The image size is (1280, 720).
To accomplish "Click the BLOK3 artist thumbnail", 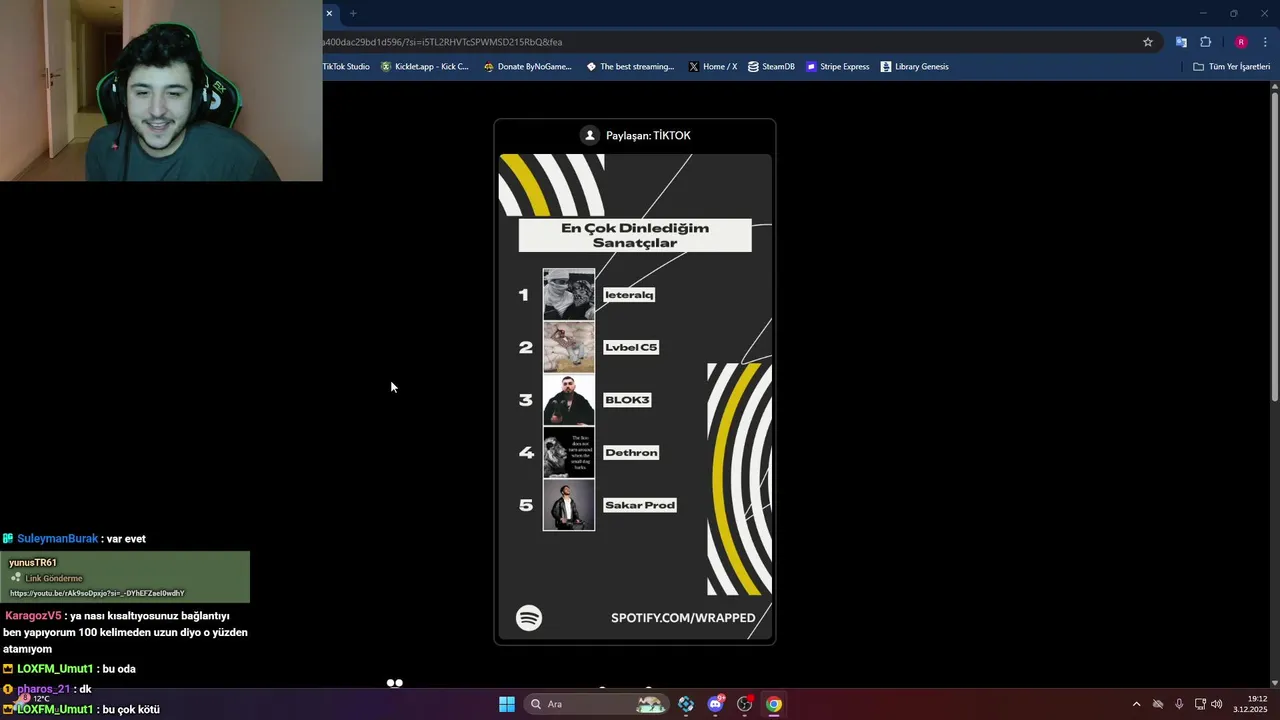I will click(x=569, y=400).
